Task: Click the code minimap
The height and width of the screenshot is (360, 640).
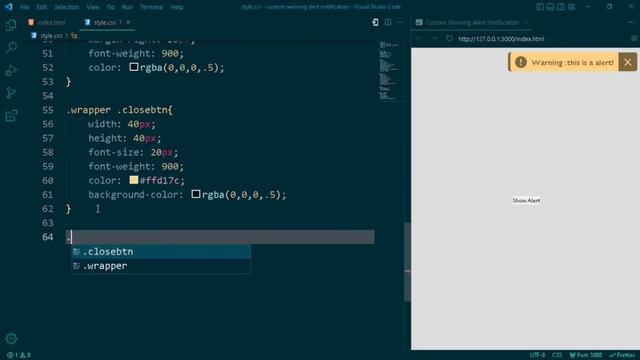Action: pos(390,70)
